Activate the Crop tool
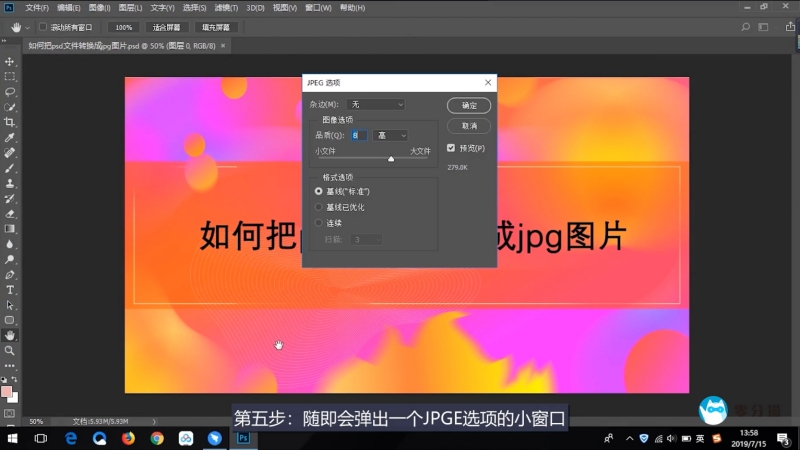This screenshot has width=800, height=450. tap(10, 122)
